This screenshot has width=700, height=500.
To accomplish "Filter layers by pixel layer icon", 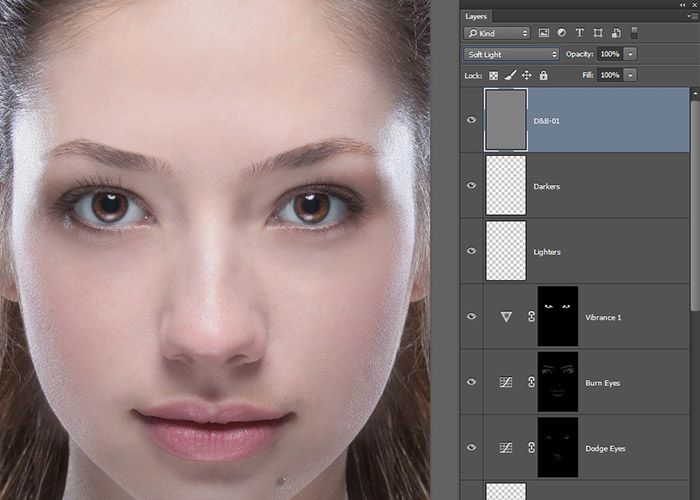I will [x=544, y=34].
